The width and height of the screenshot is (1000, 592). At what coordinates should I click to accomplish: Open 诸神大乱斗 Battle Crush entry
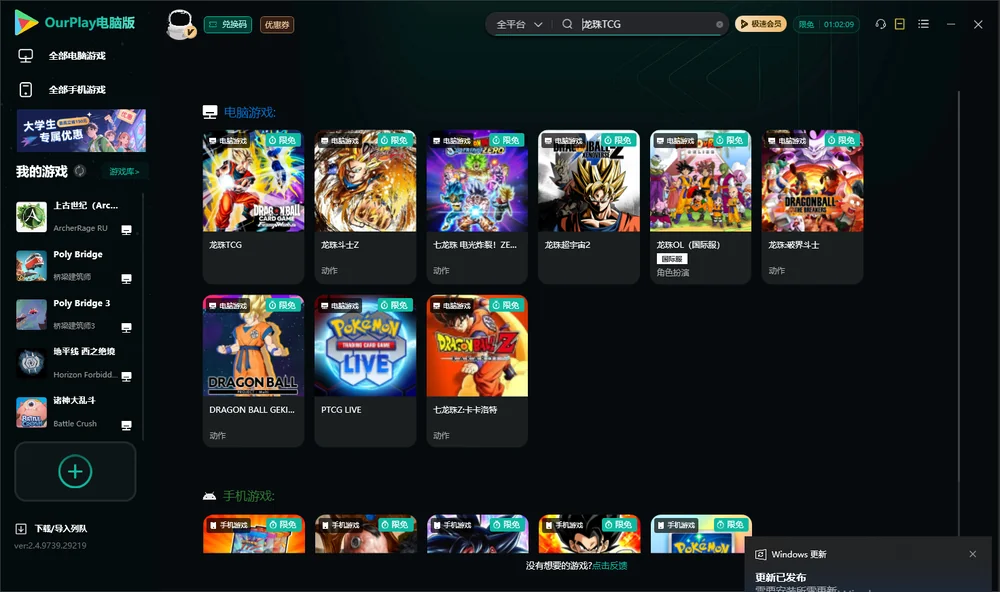tap(75, 412)
